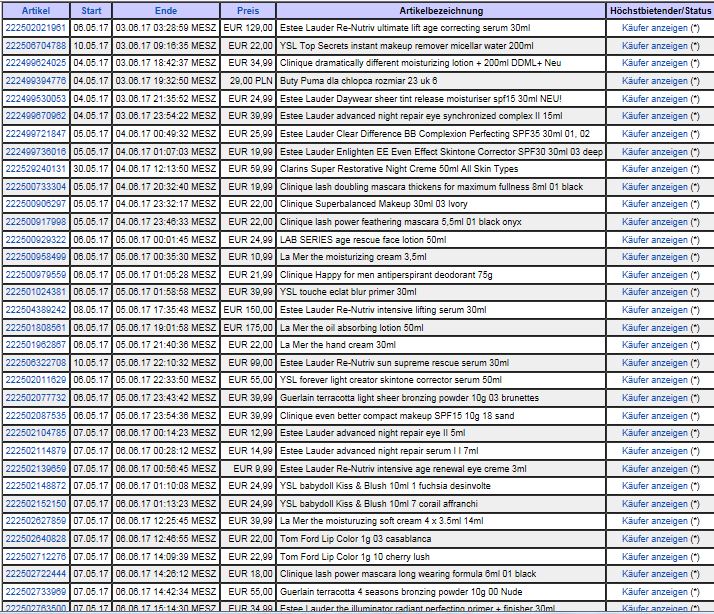Show buyers for Clinique Happy for men deodorant
Image resolution: width=714 pixels, height=614 pixels.
654,275
